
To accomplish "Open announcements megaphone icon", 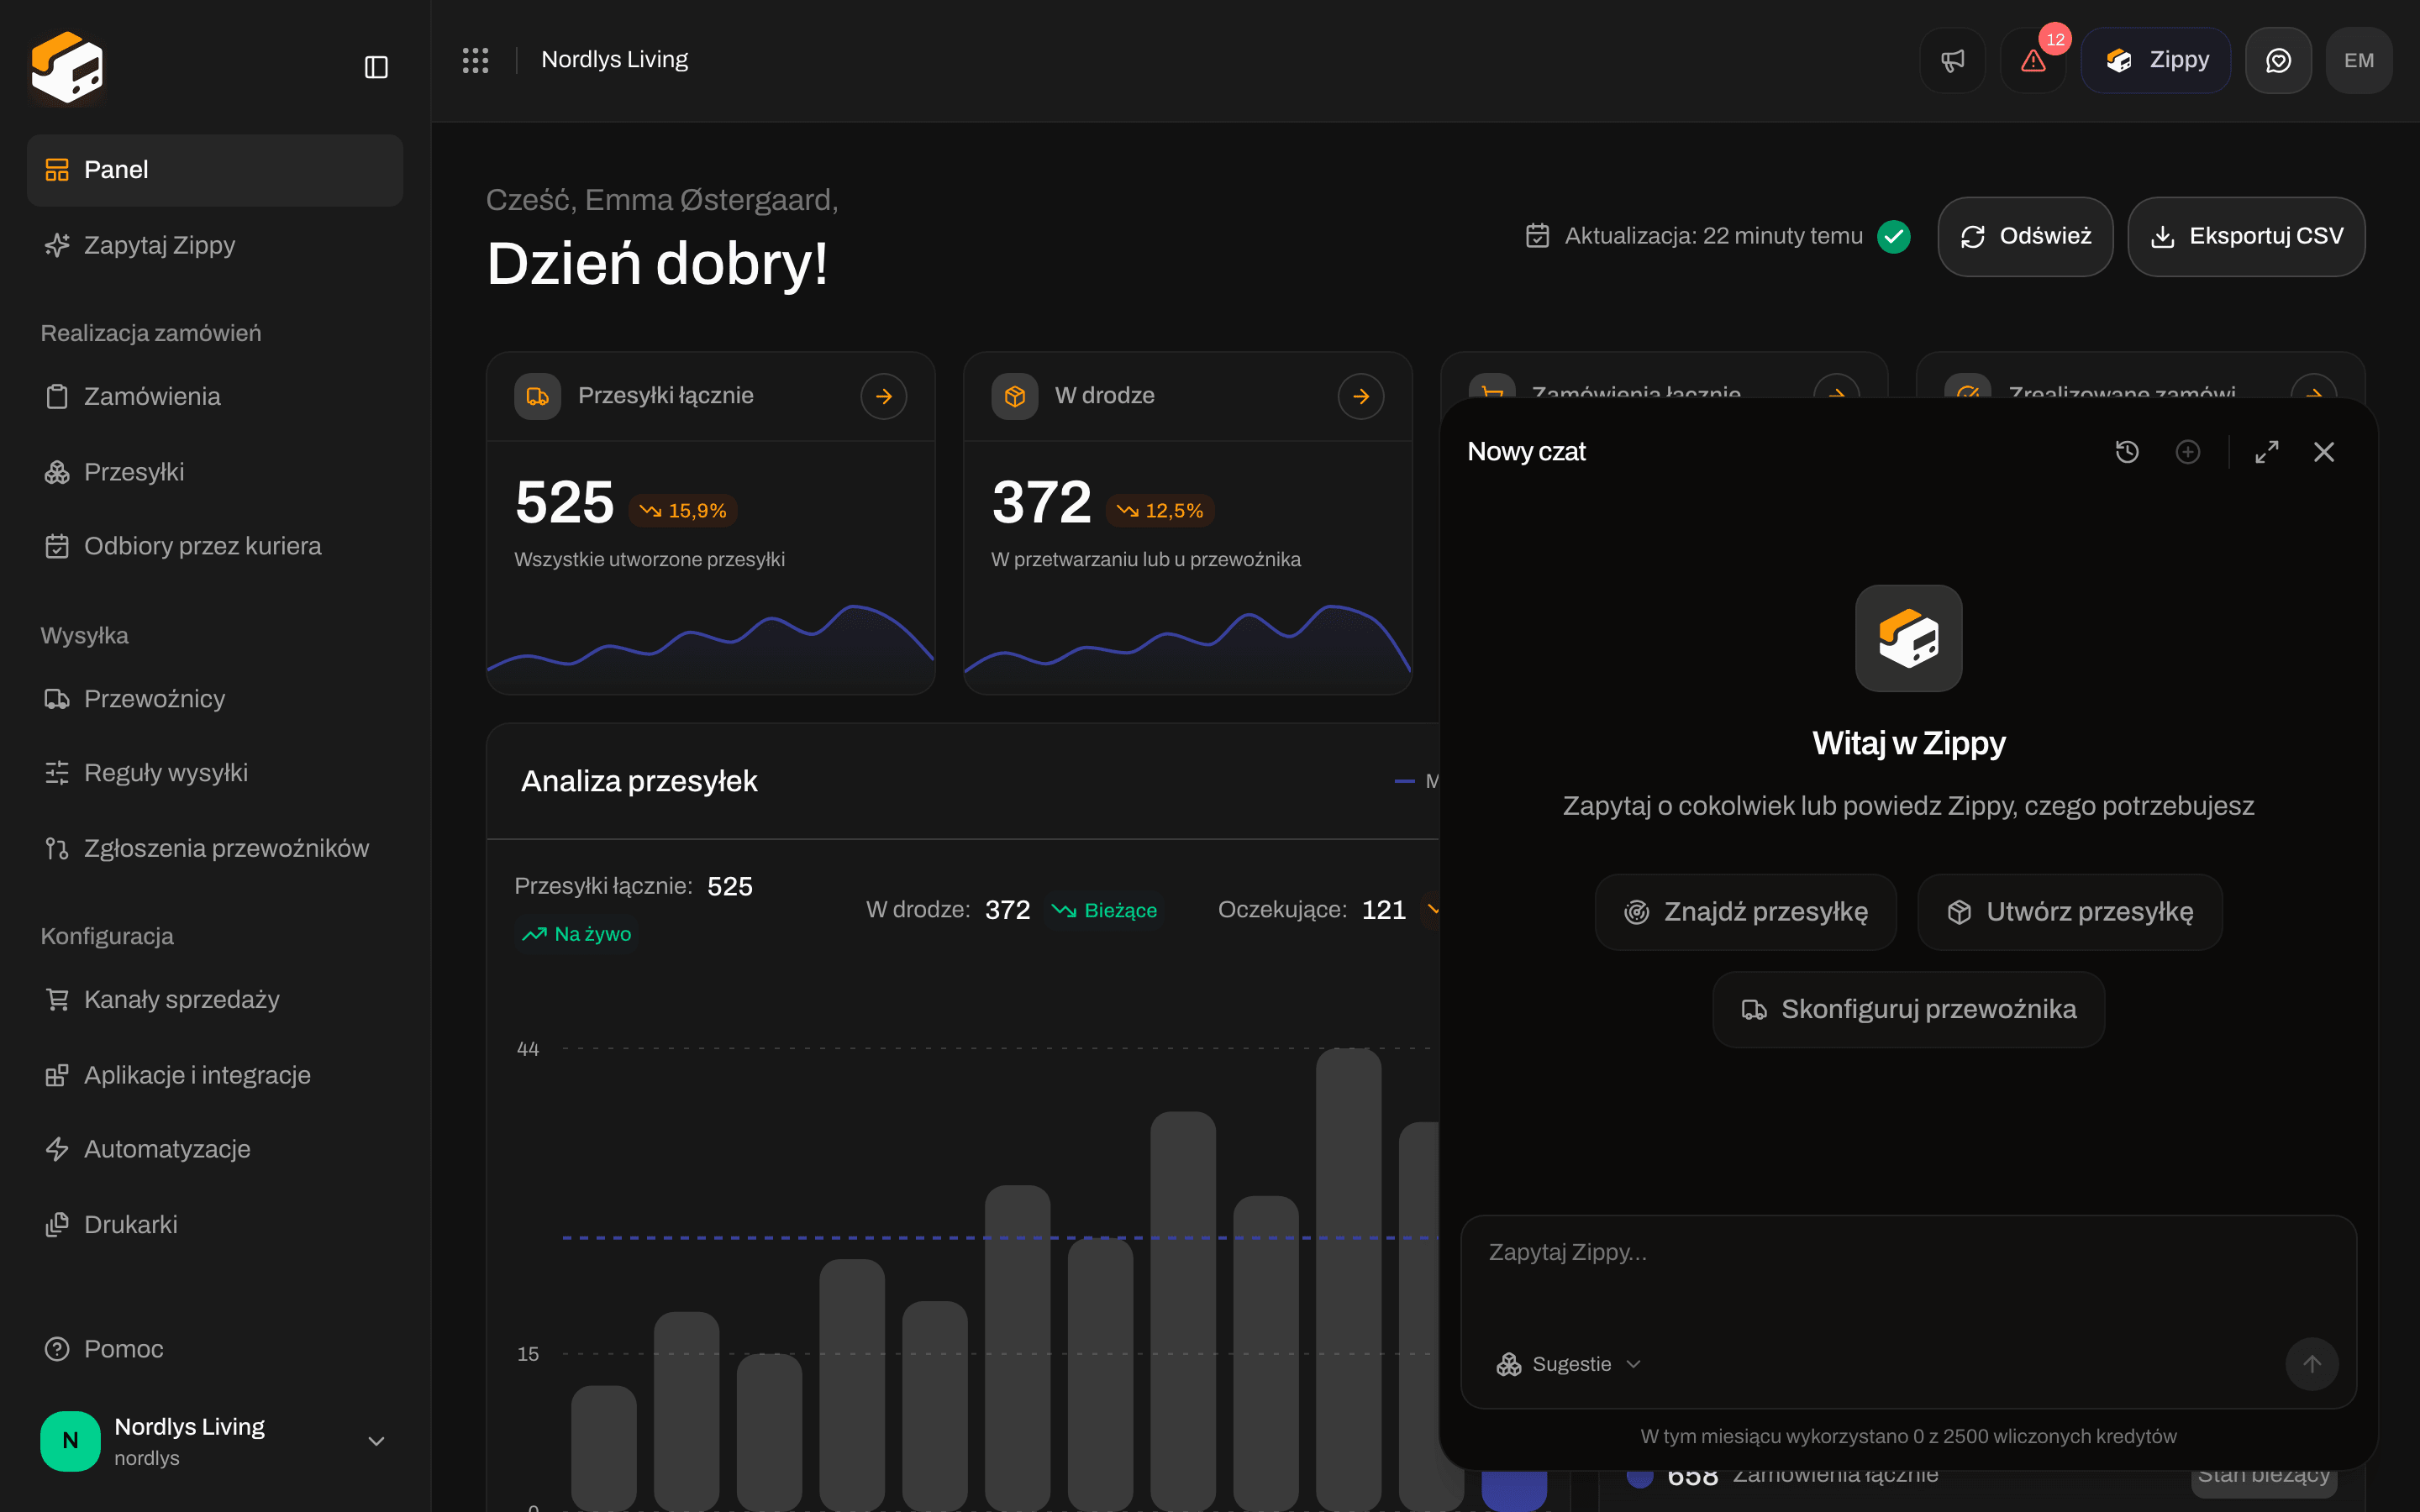I will tap(1952, 60).
